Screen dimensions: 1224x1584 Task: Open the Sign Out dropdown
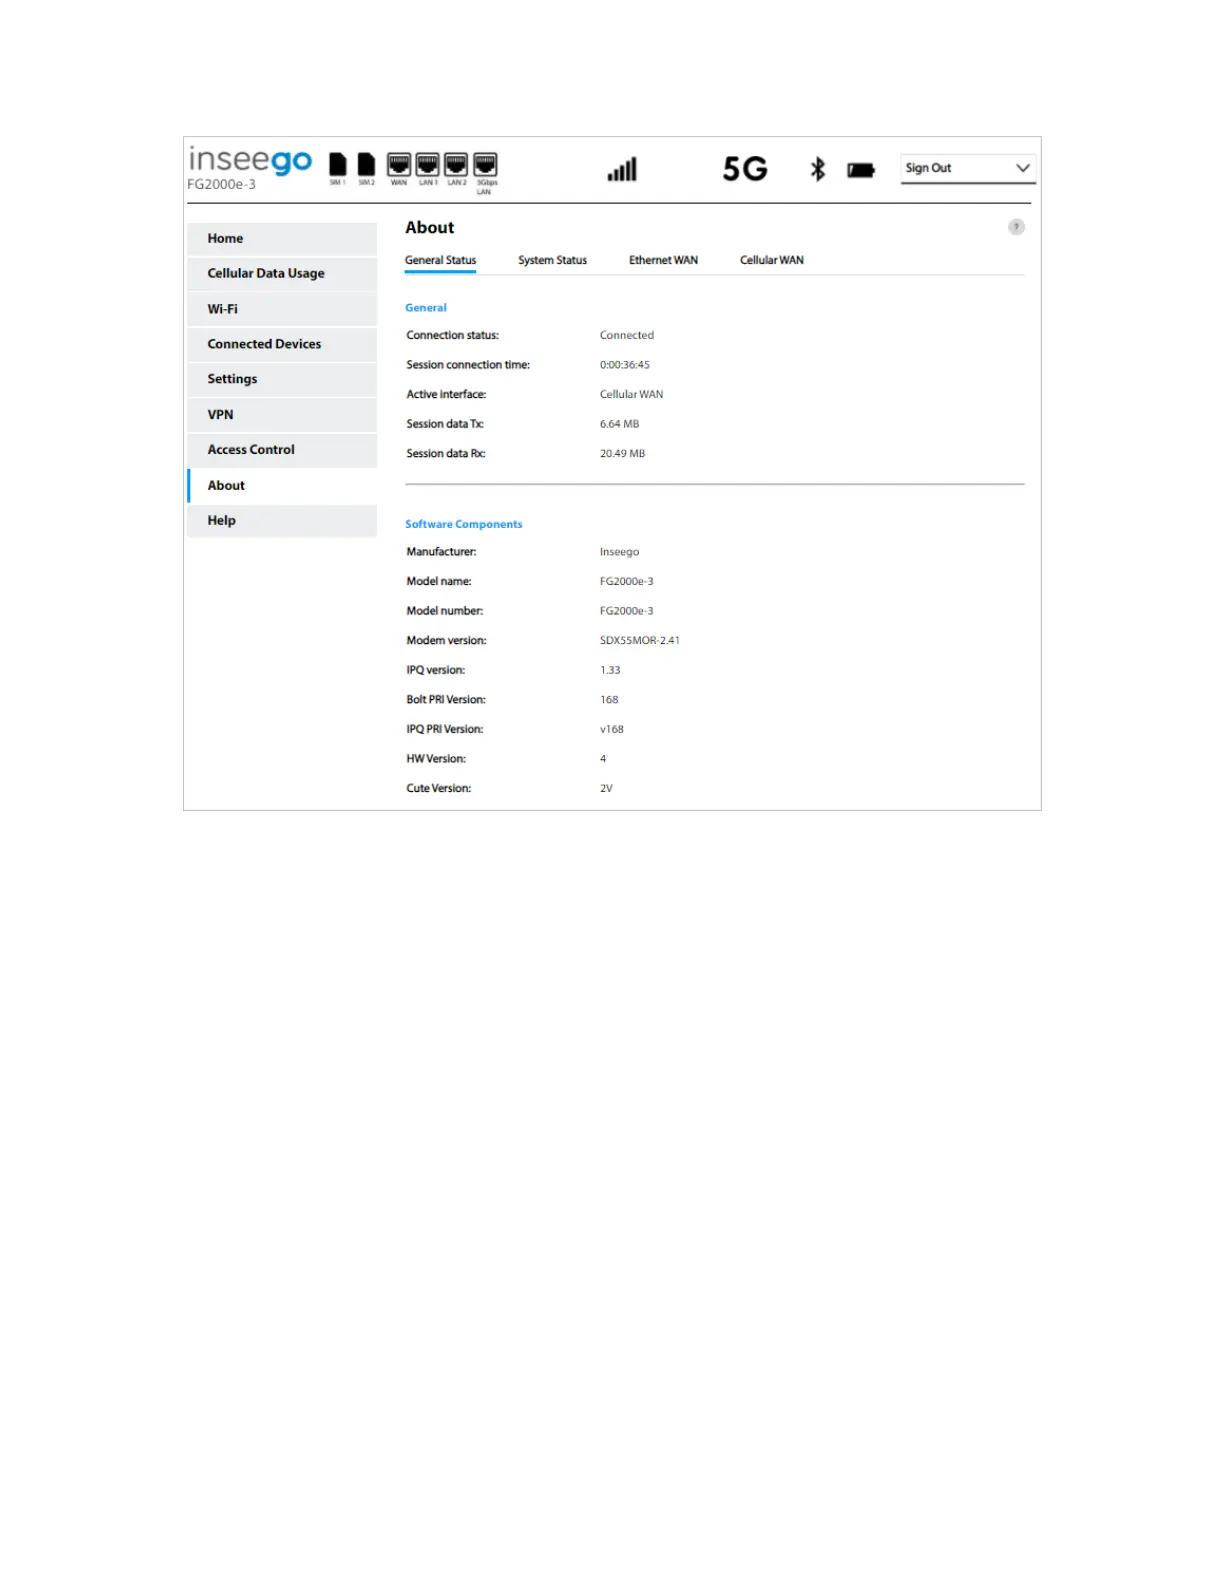pyautogui.click(x=968, y=168)
